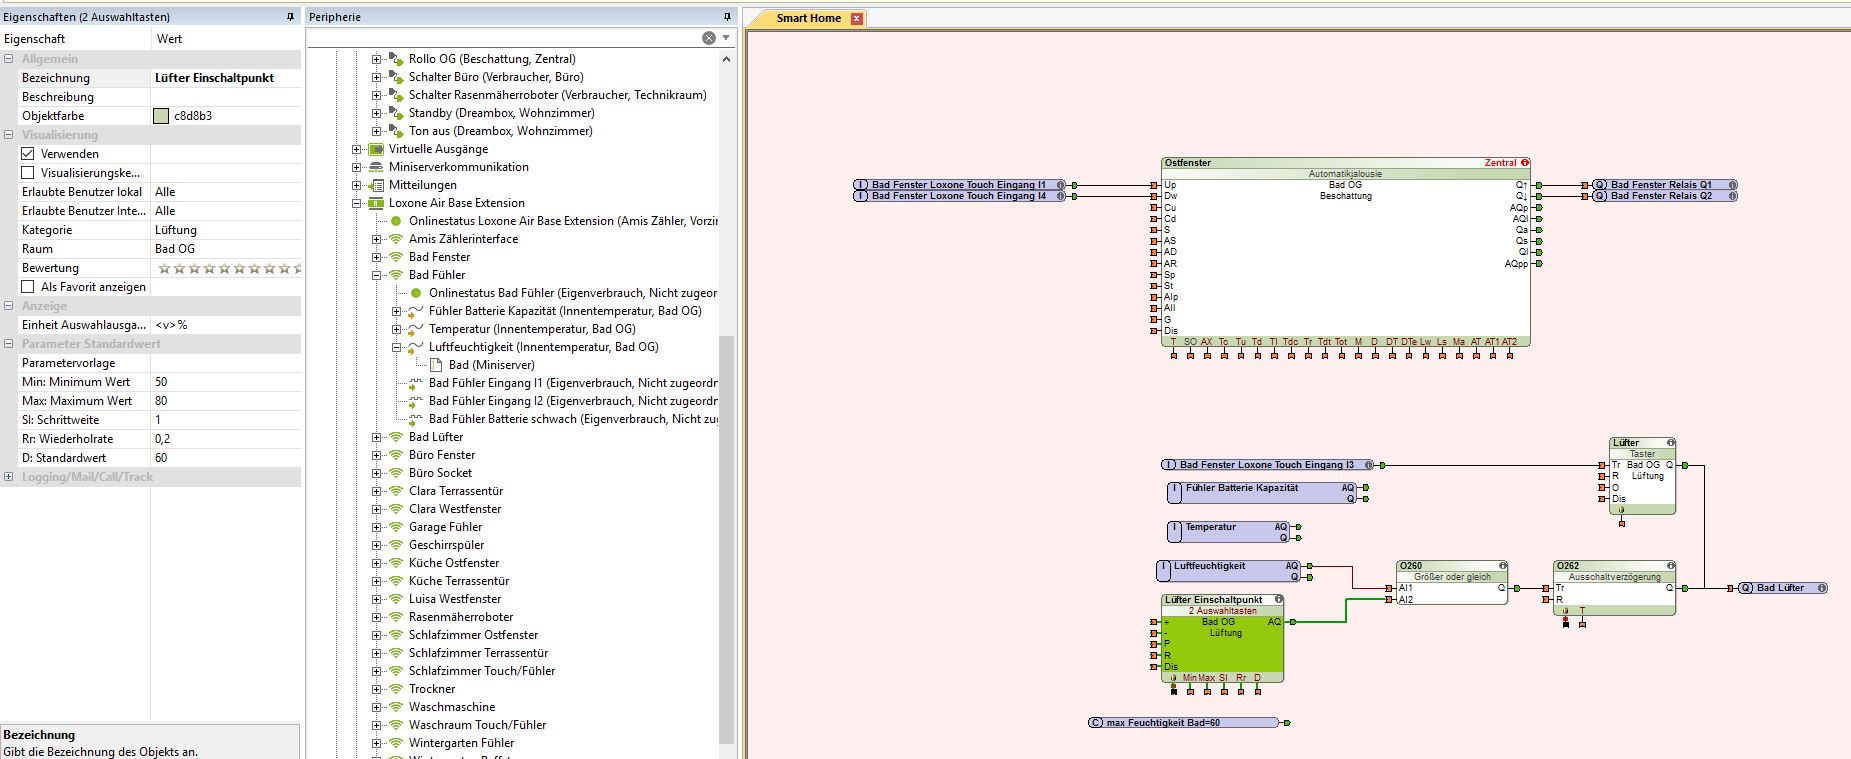Select Waschmaschine in the periphery tree
The height and width of the screenshot is (759, 1851).
tap(451, 707)
